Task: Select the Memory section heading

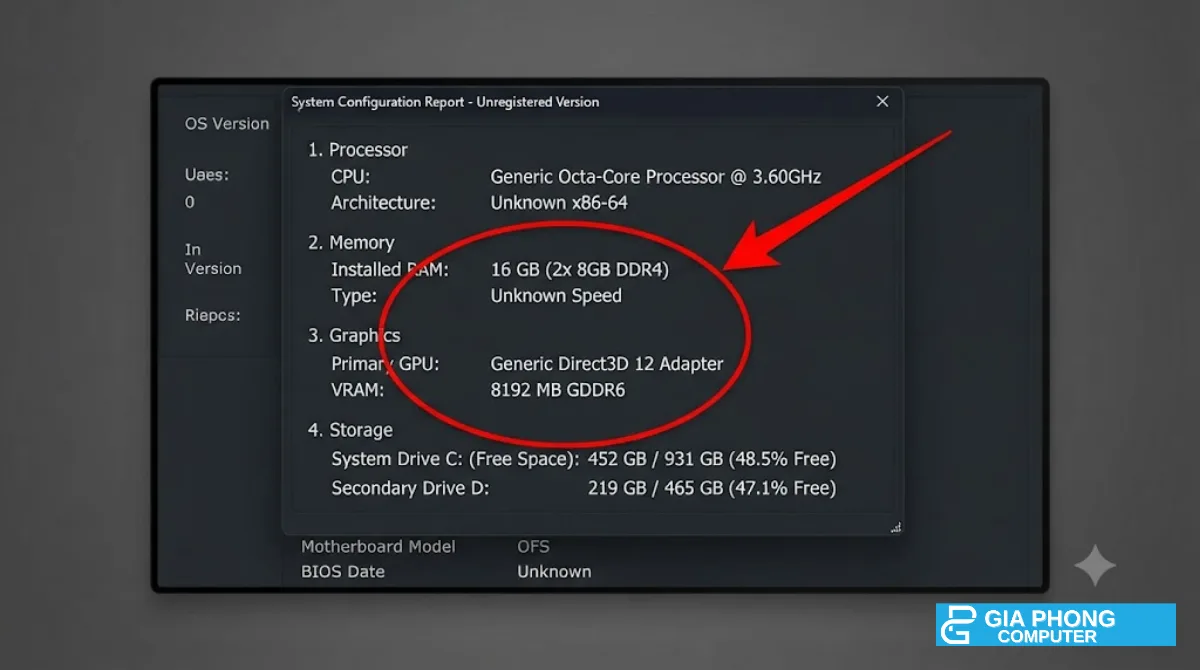Action: click(x=350, y=243)
